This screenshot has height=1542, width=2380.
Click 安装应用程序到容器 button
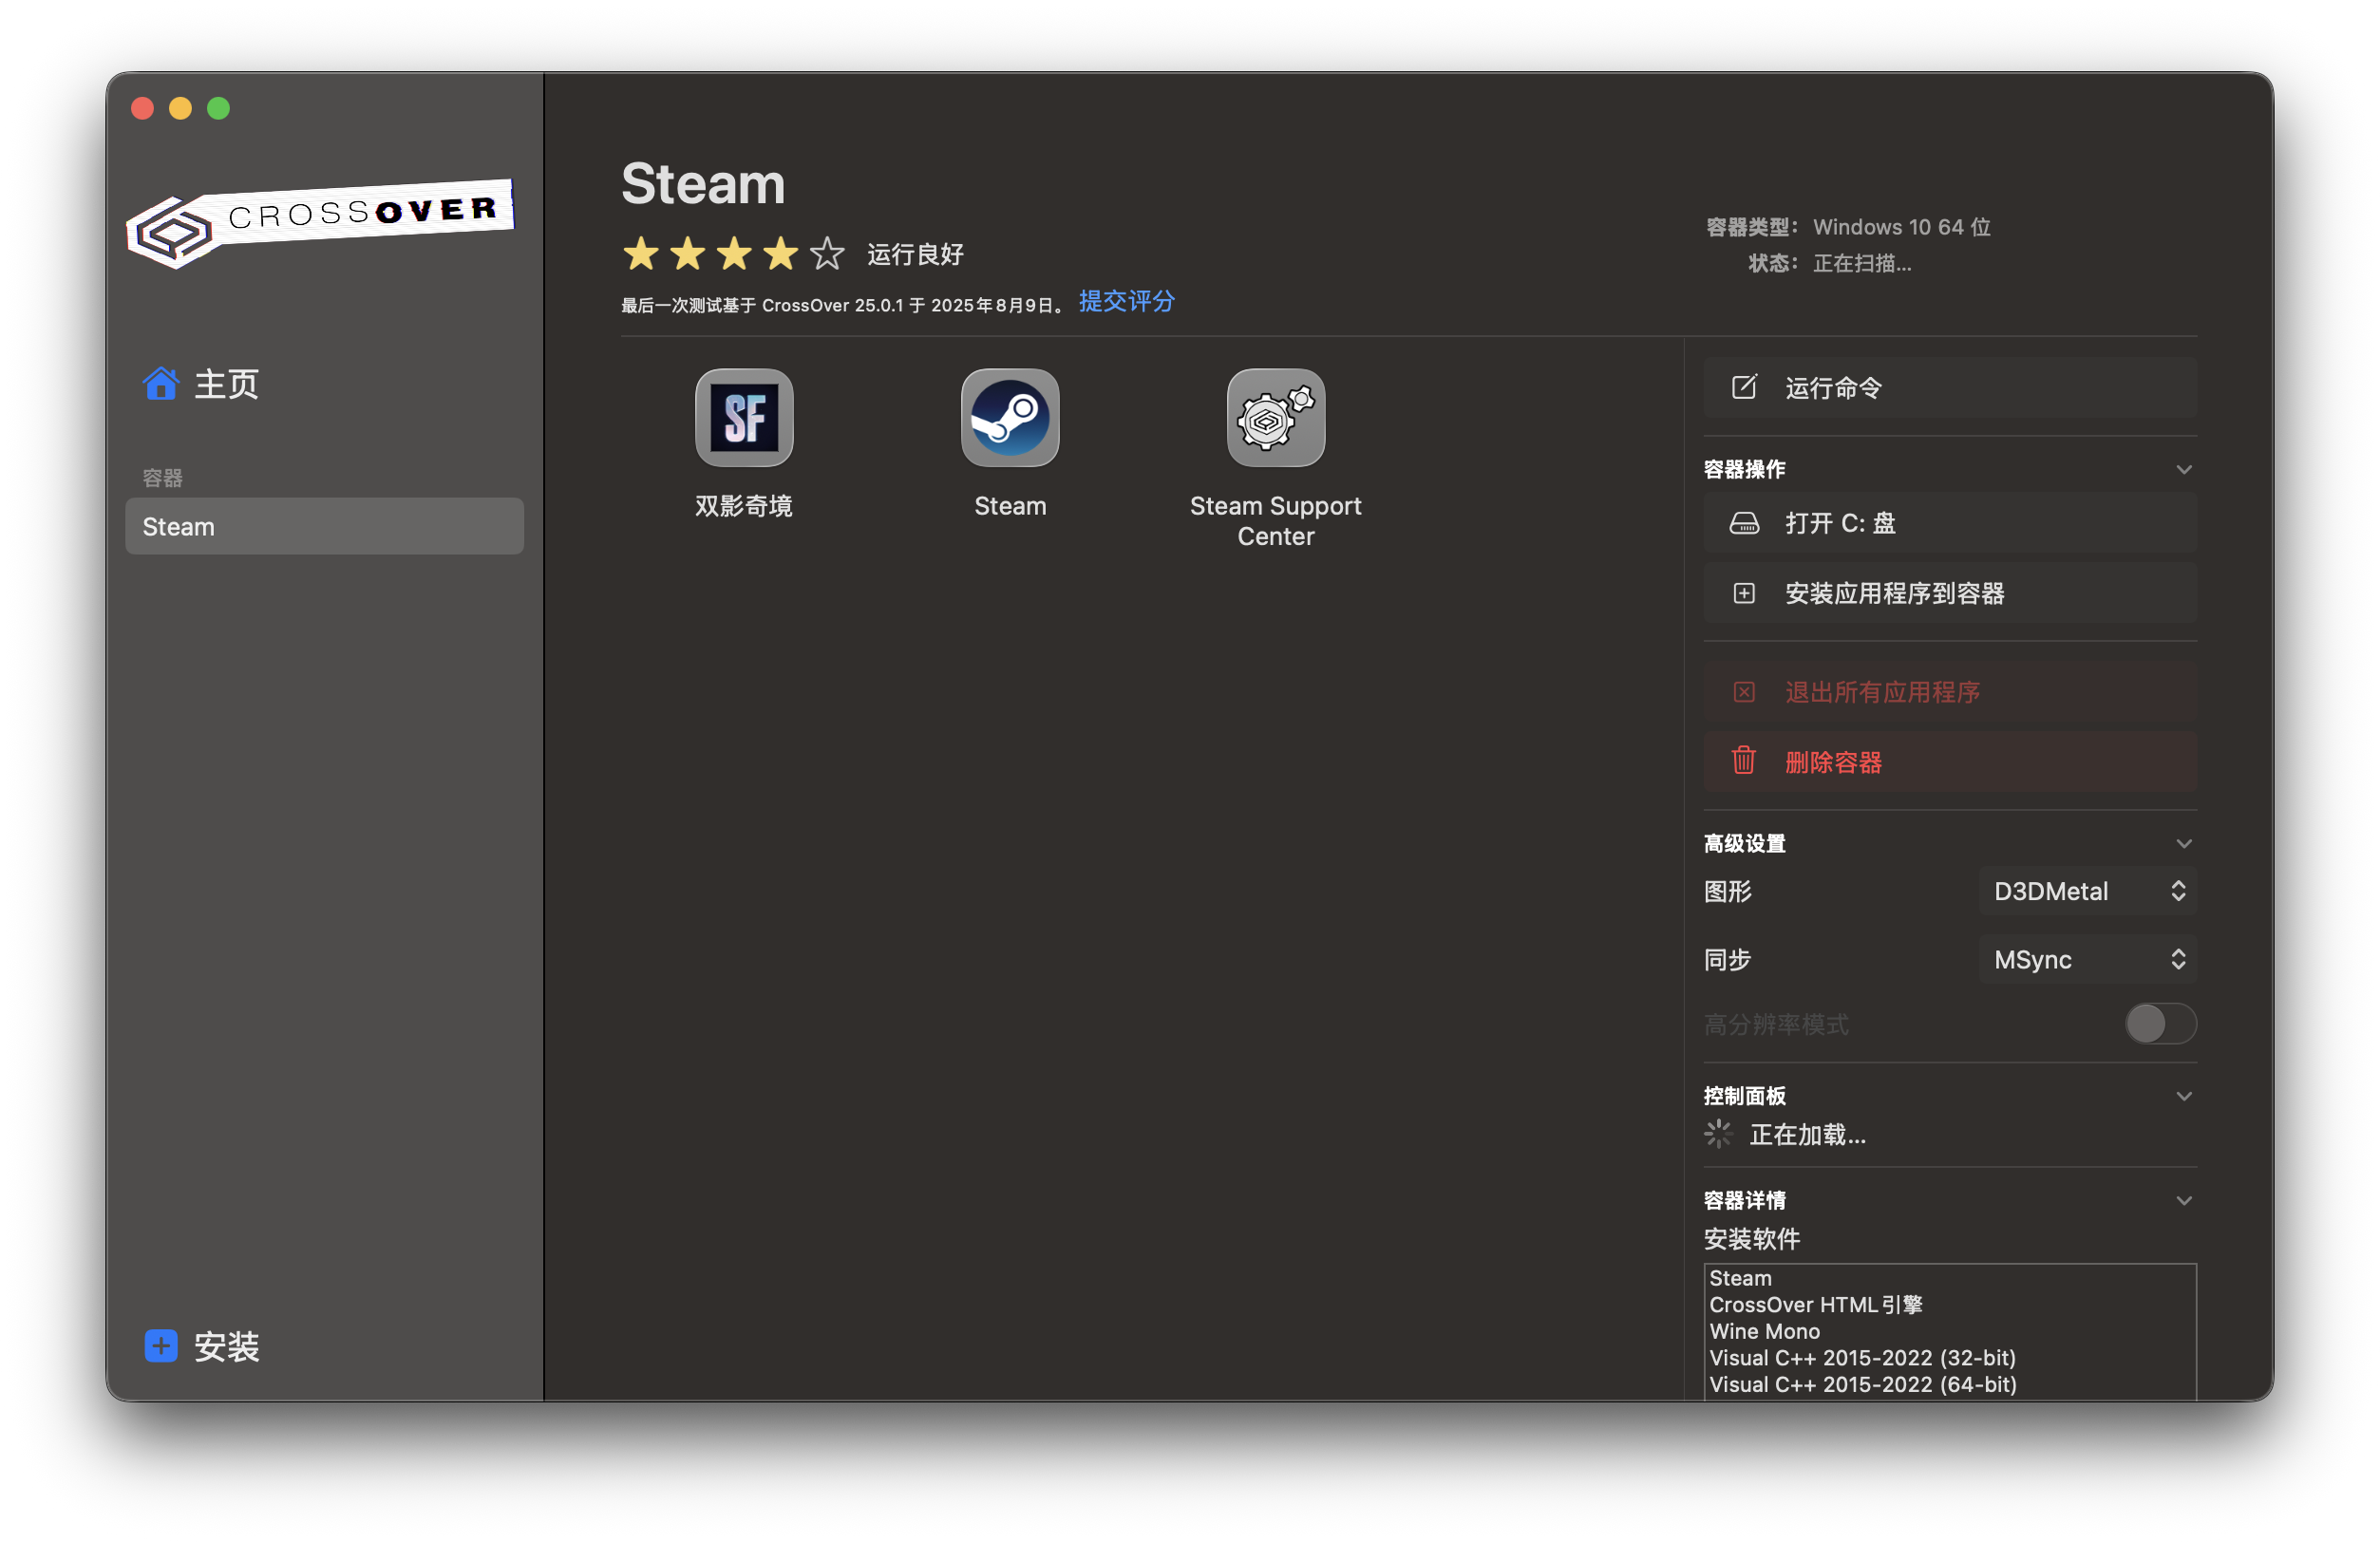pos(1950,593)
